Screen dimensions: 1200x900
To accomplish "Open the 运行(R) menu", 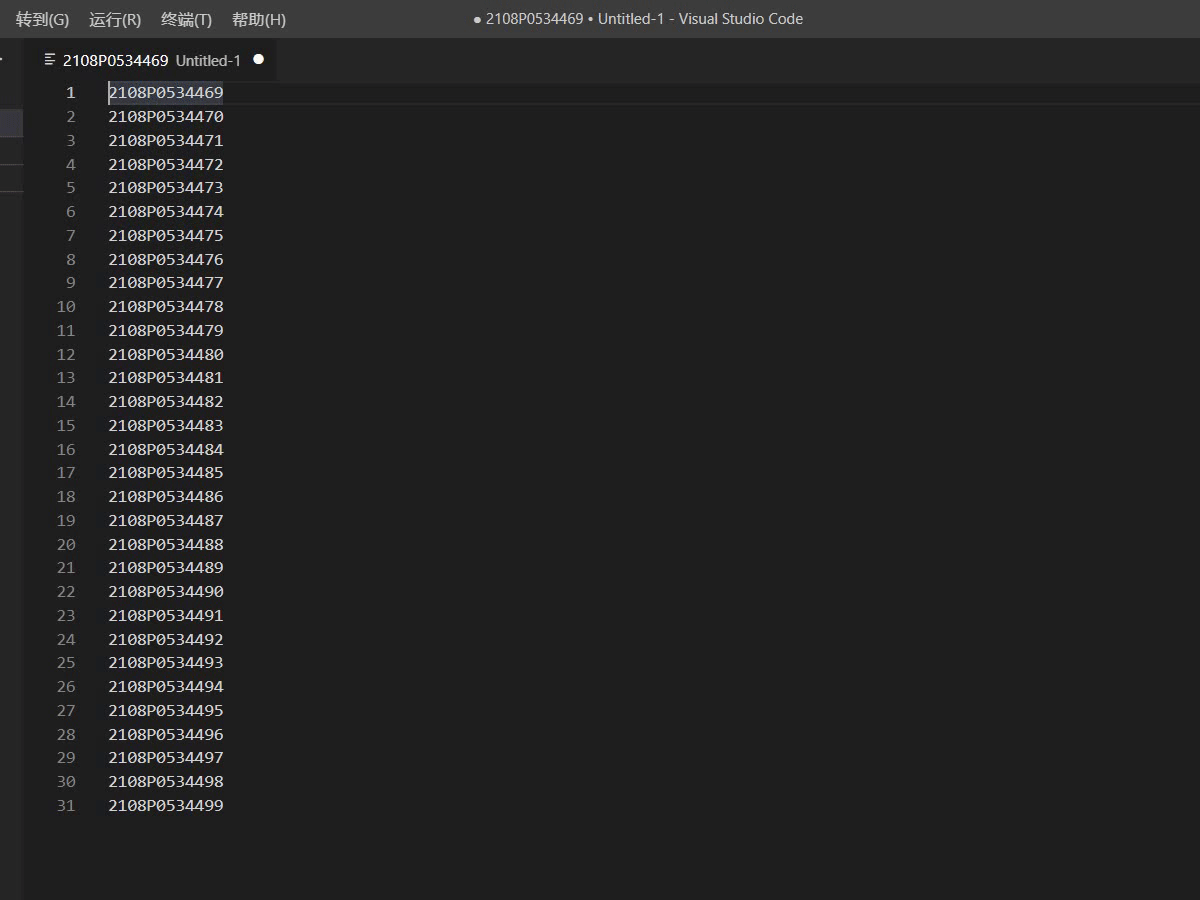I will (x=114, y=19).
